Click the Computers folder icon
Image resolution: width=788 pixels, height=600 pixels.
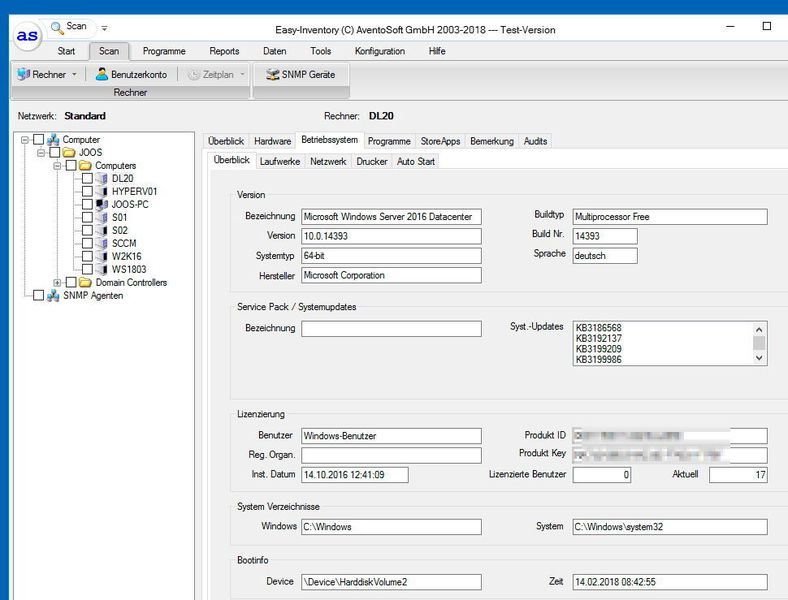click(85, 165)
